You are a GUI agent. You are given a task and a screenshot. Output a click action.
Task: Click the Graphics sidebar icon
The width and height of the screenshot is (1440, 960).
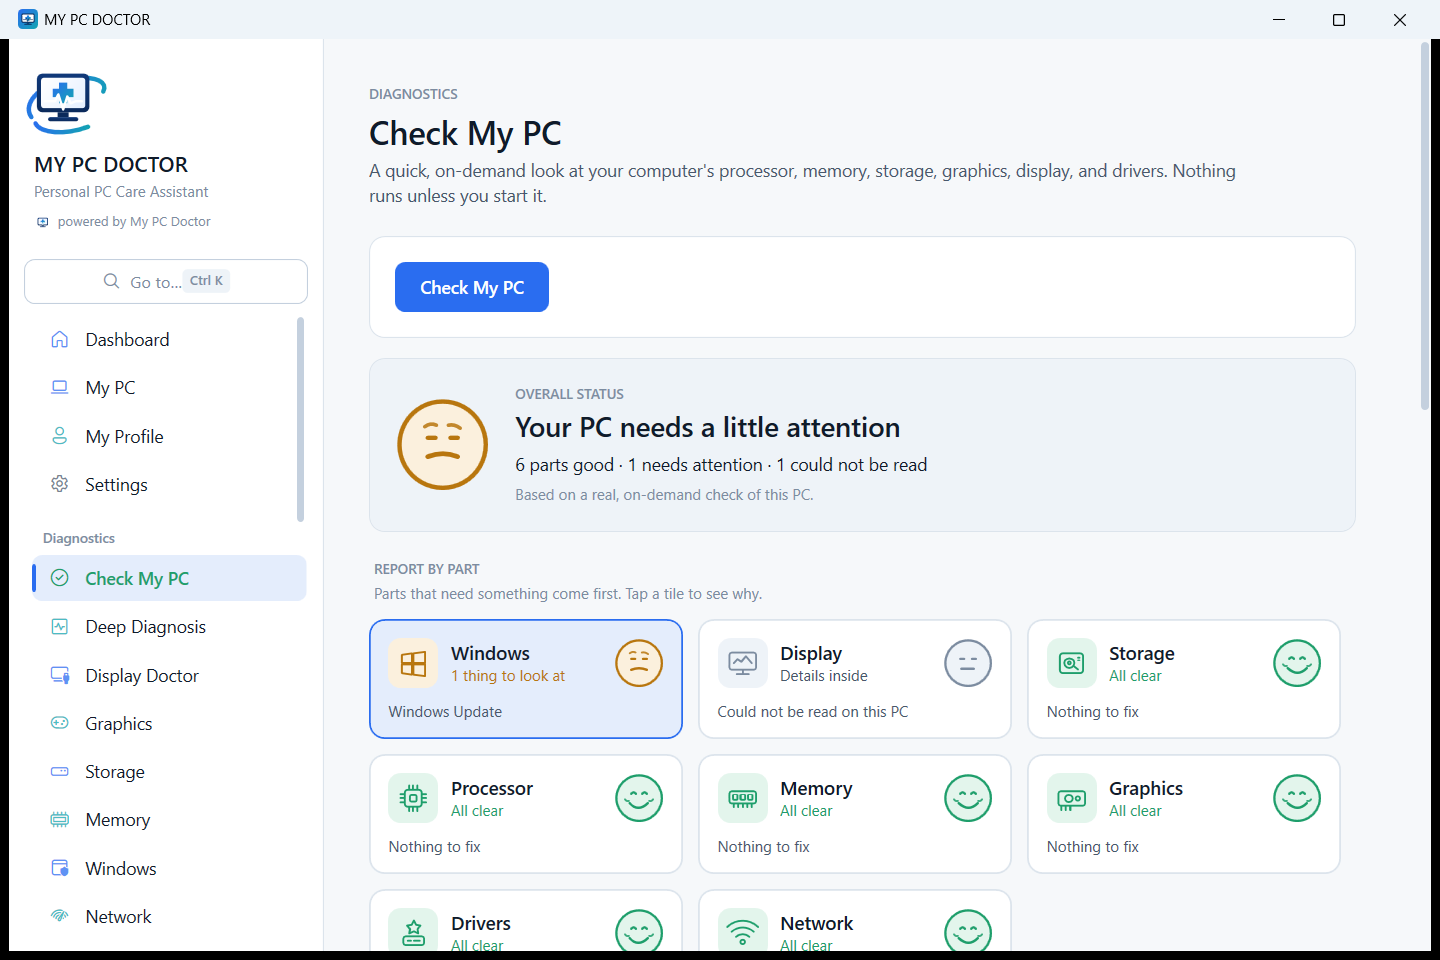point(60,723)
